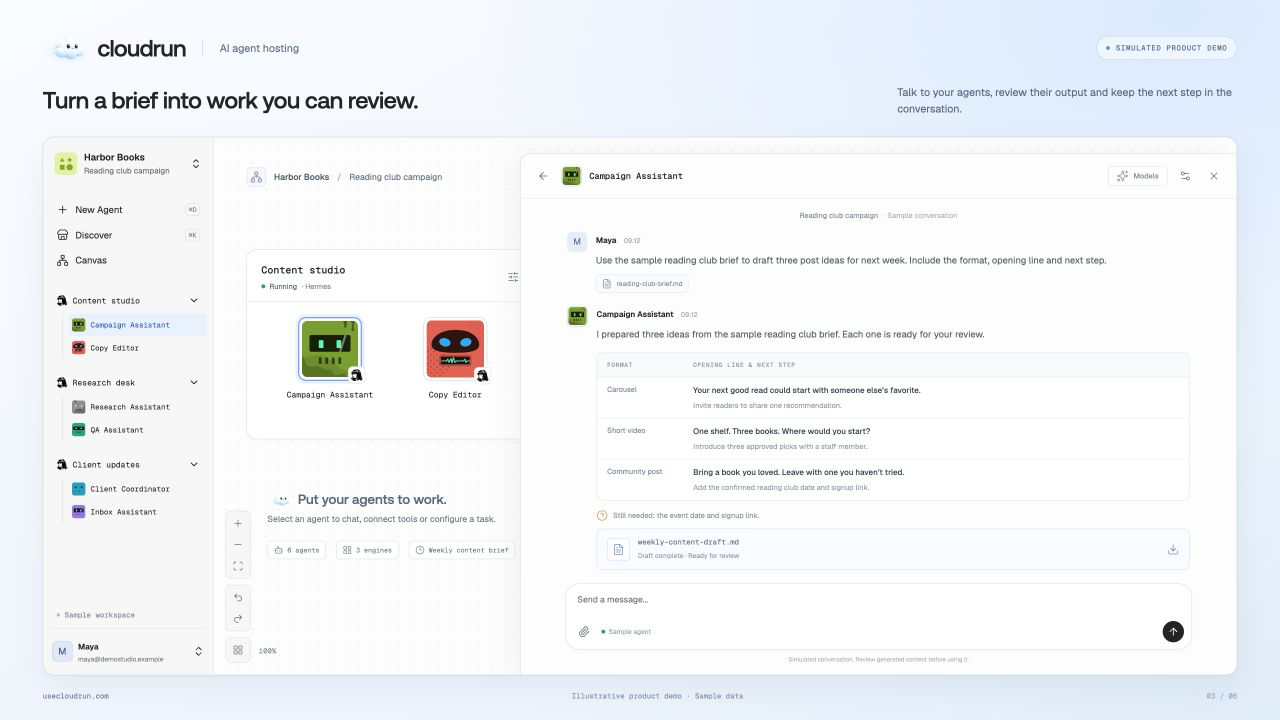This screenshot has height=720, width=1280.
Task: Click the Weekly content brief chip
Action: point(462,550)
